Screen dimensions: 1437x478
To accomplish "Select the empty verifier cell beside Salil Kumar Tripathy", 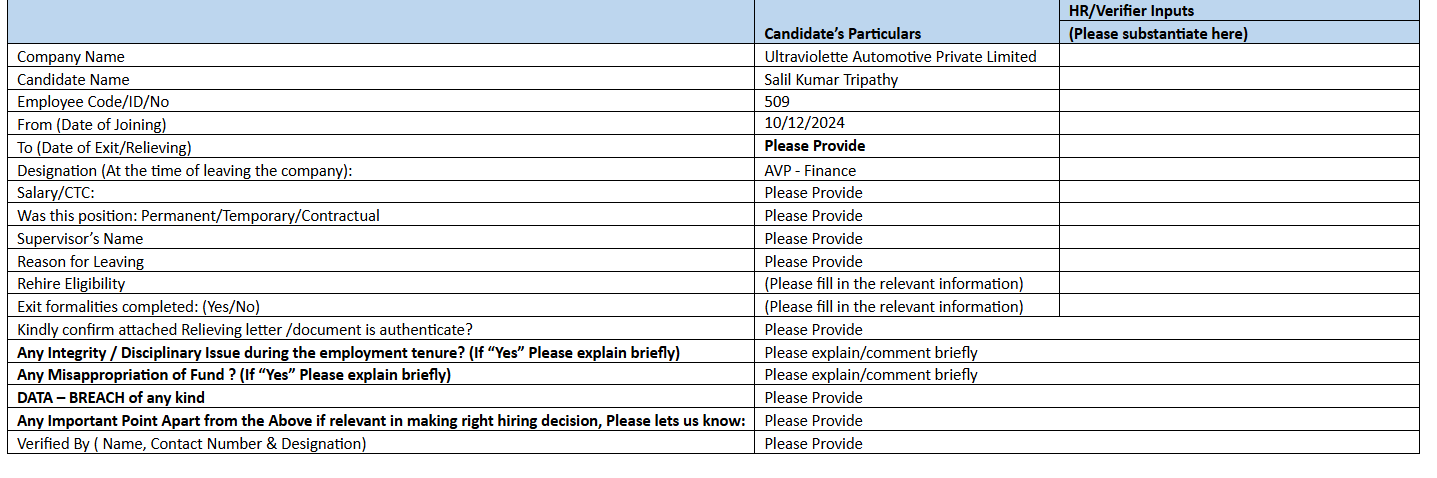I will [1238, 80].
